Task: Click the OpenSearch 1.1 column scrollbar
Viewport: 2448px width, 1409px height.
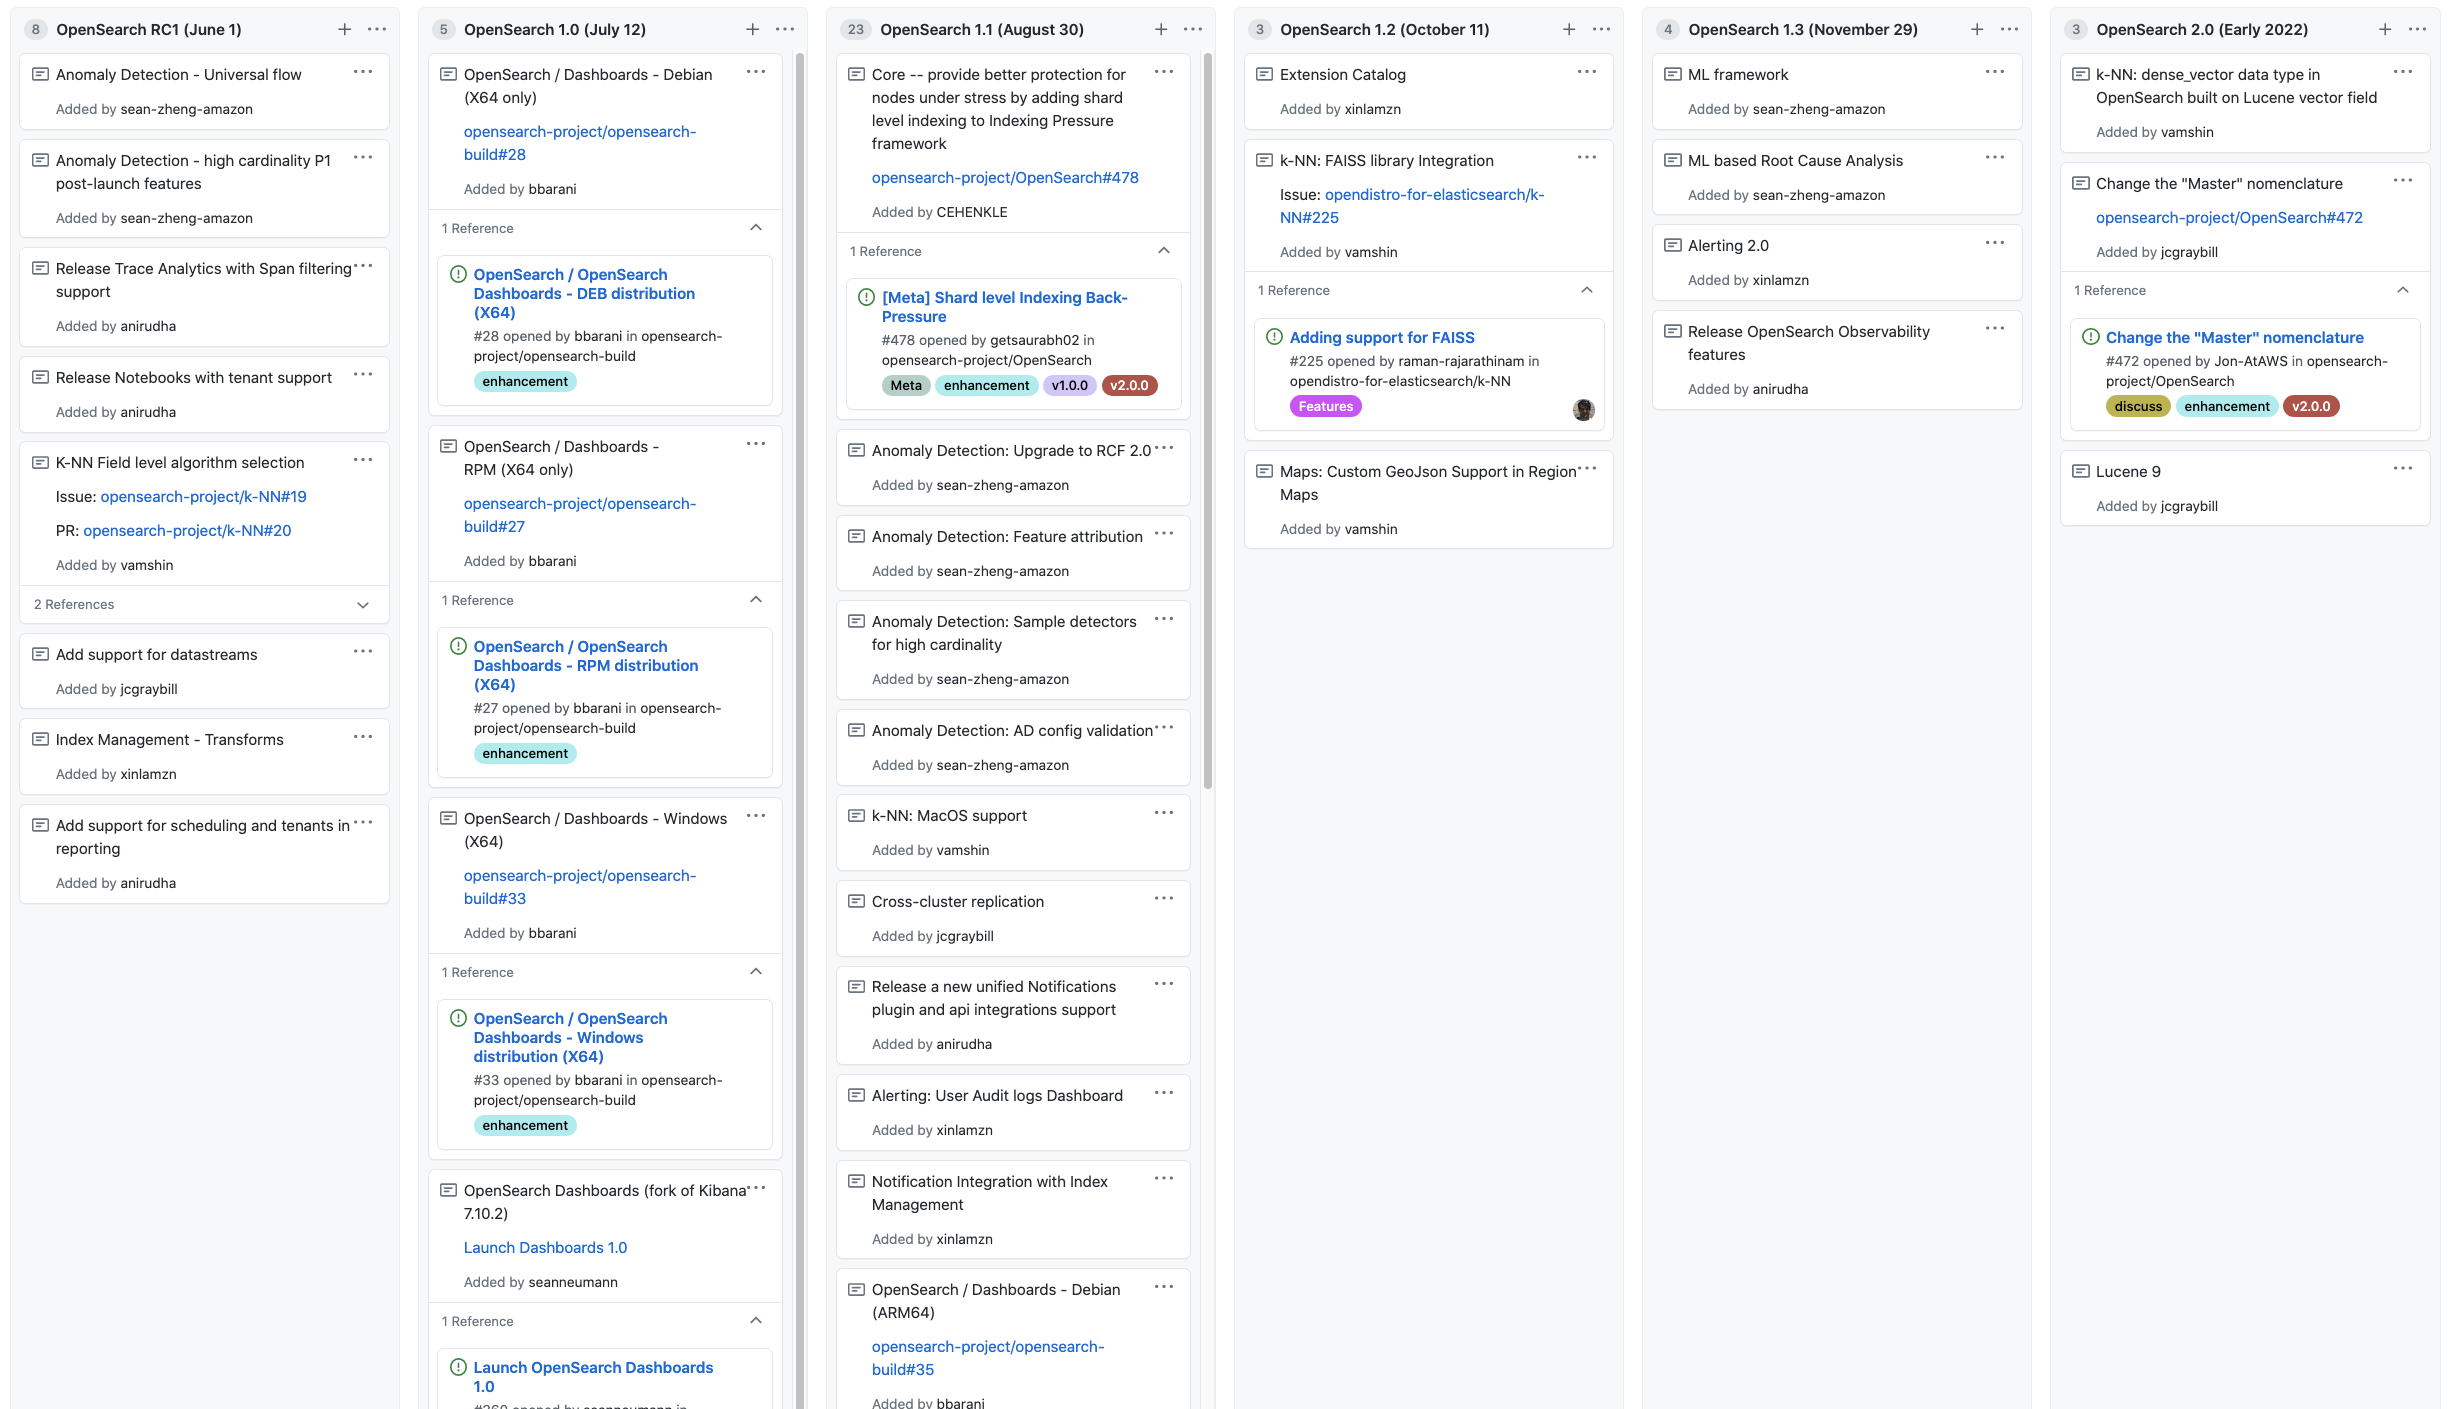Action: (1208, 420)
